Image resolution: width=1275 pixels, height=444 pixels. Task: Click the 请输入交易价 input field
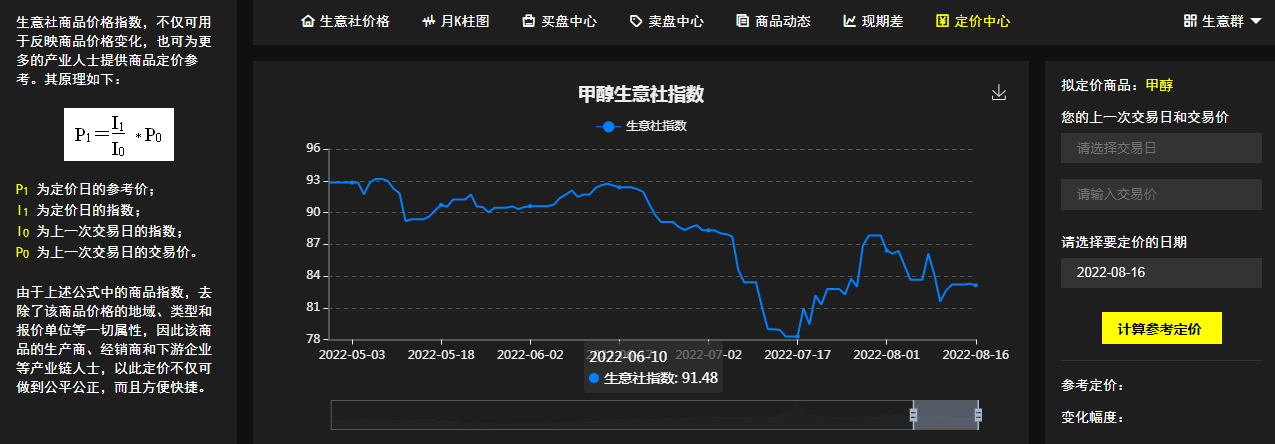tap(1159, 194)
